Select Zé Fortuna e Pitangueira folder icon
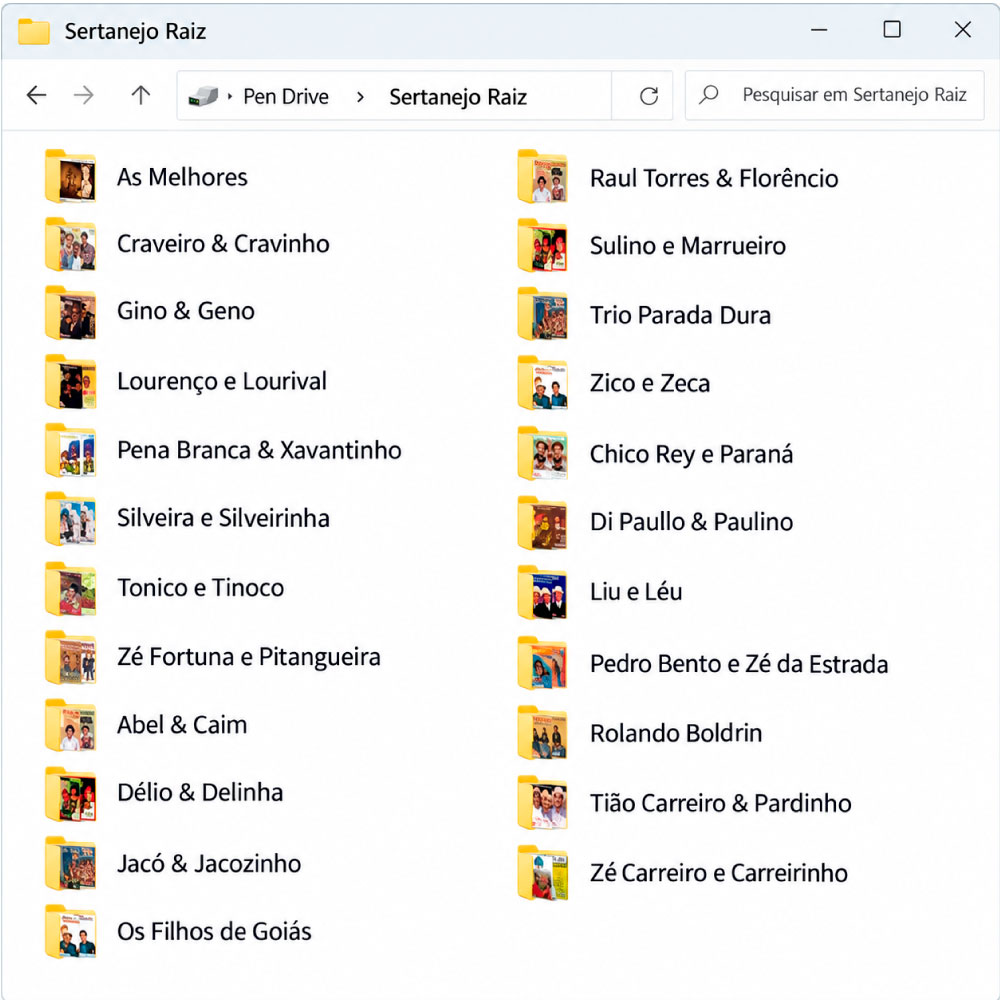 tap(70, 657)
